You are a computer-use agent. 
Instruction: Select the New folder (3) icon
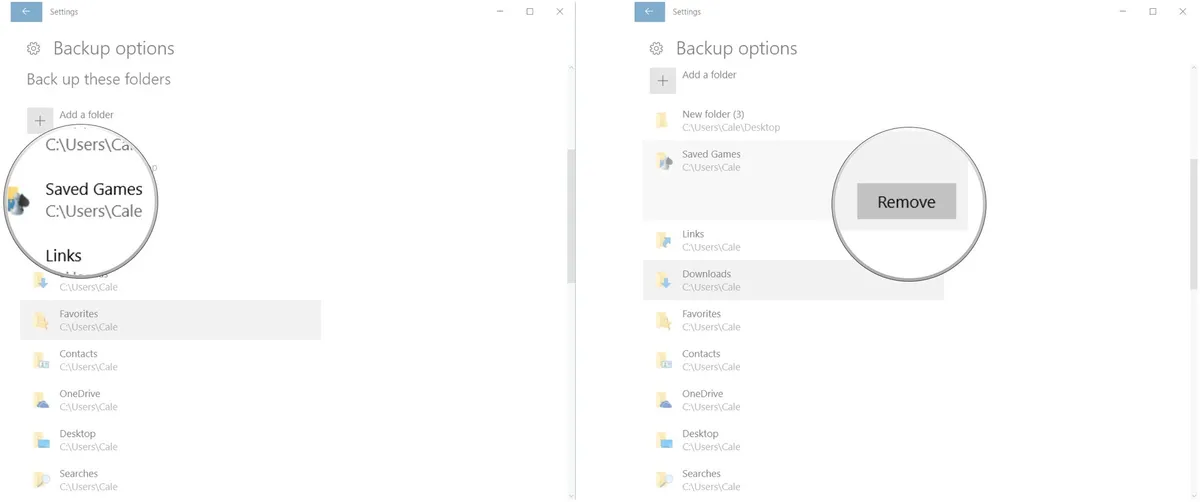(662, 120)
